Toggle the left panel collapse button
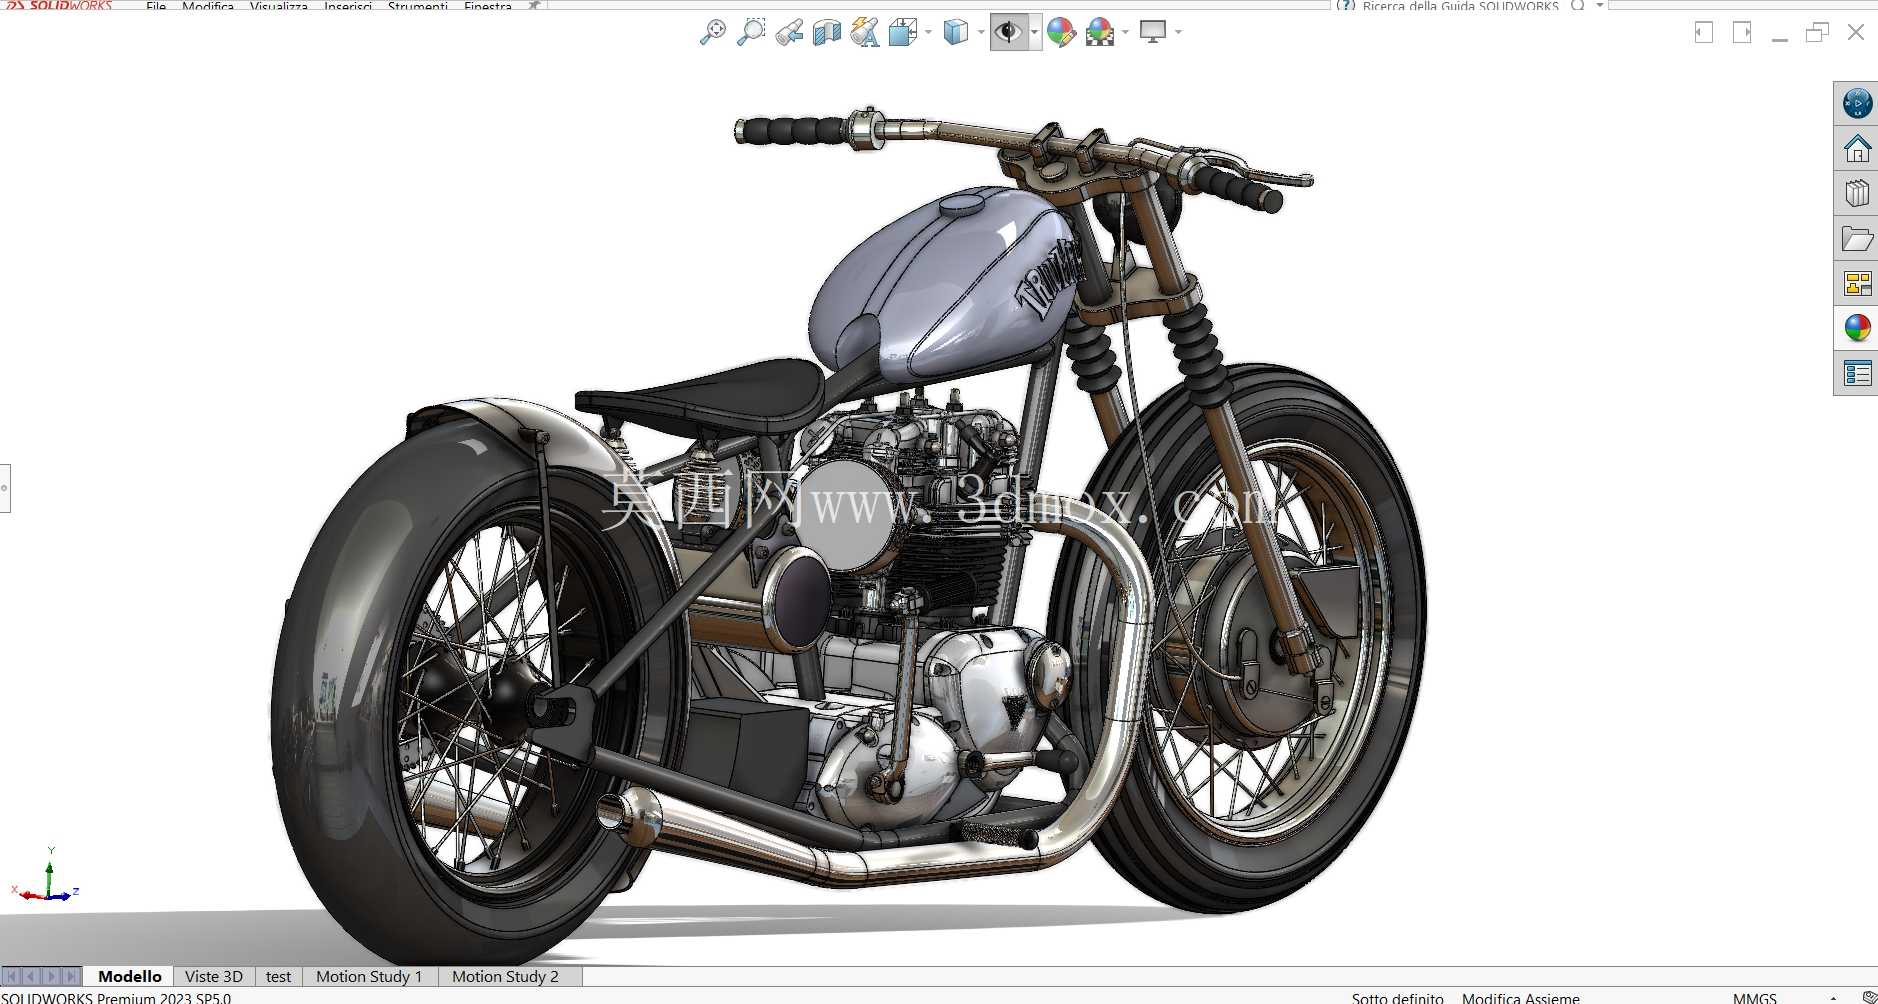This screenshot has height=1004, width=1878. click(1704, 32)
